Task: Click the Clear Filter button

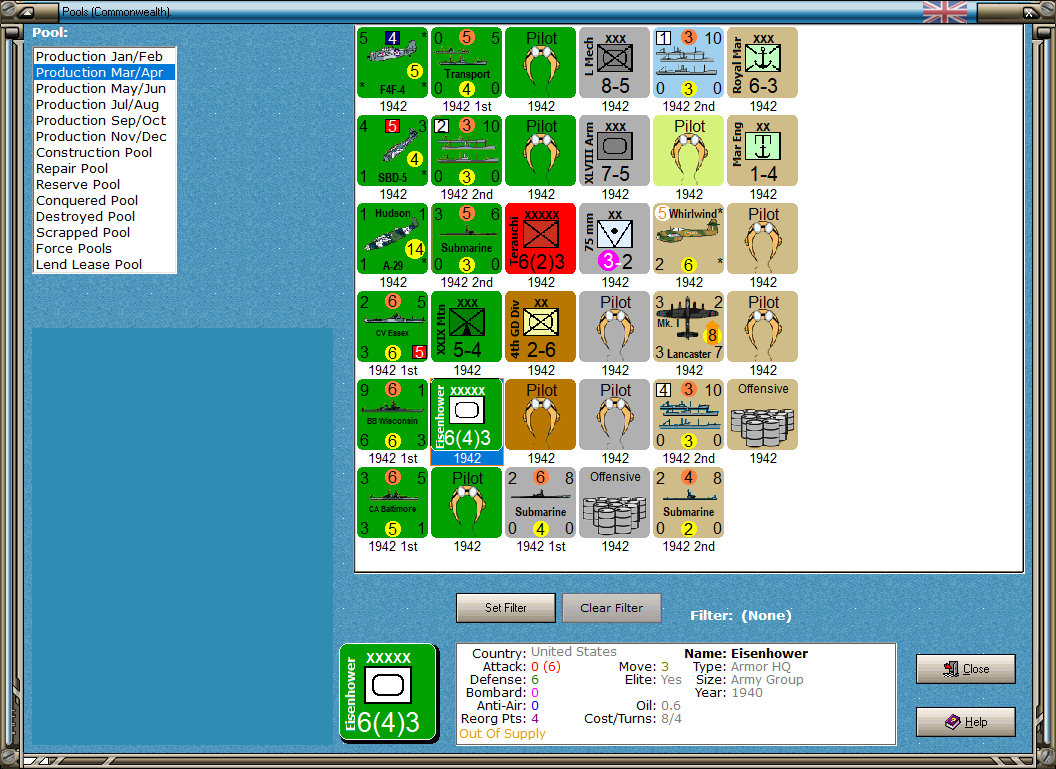Action: tap(612, 608)
